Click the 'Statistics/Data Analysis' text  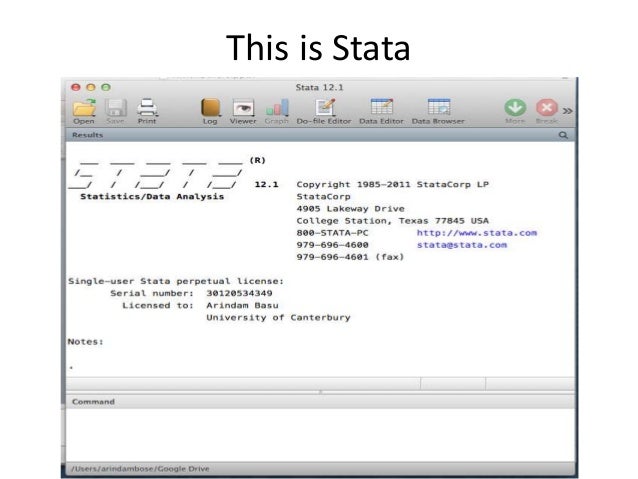pos(152,197)
